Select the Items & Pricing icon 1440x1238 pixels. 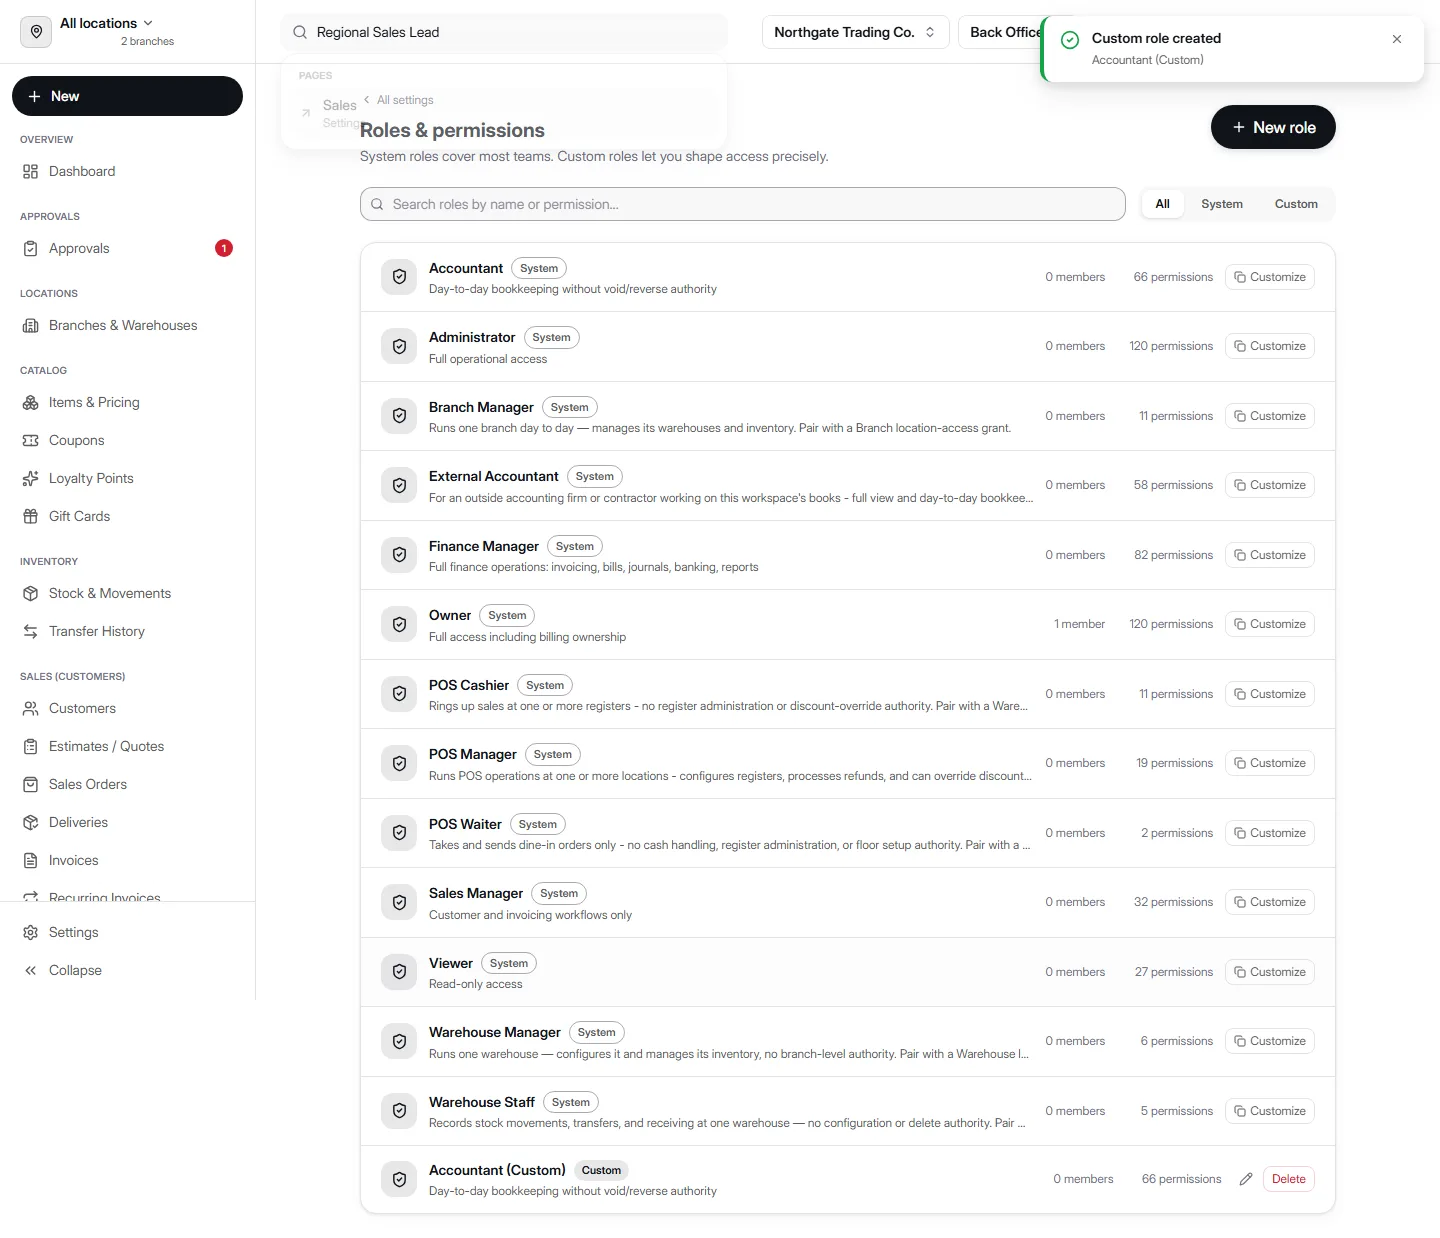tap(31, 403)
